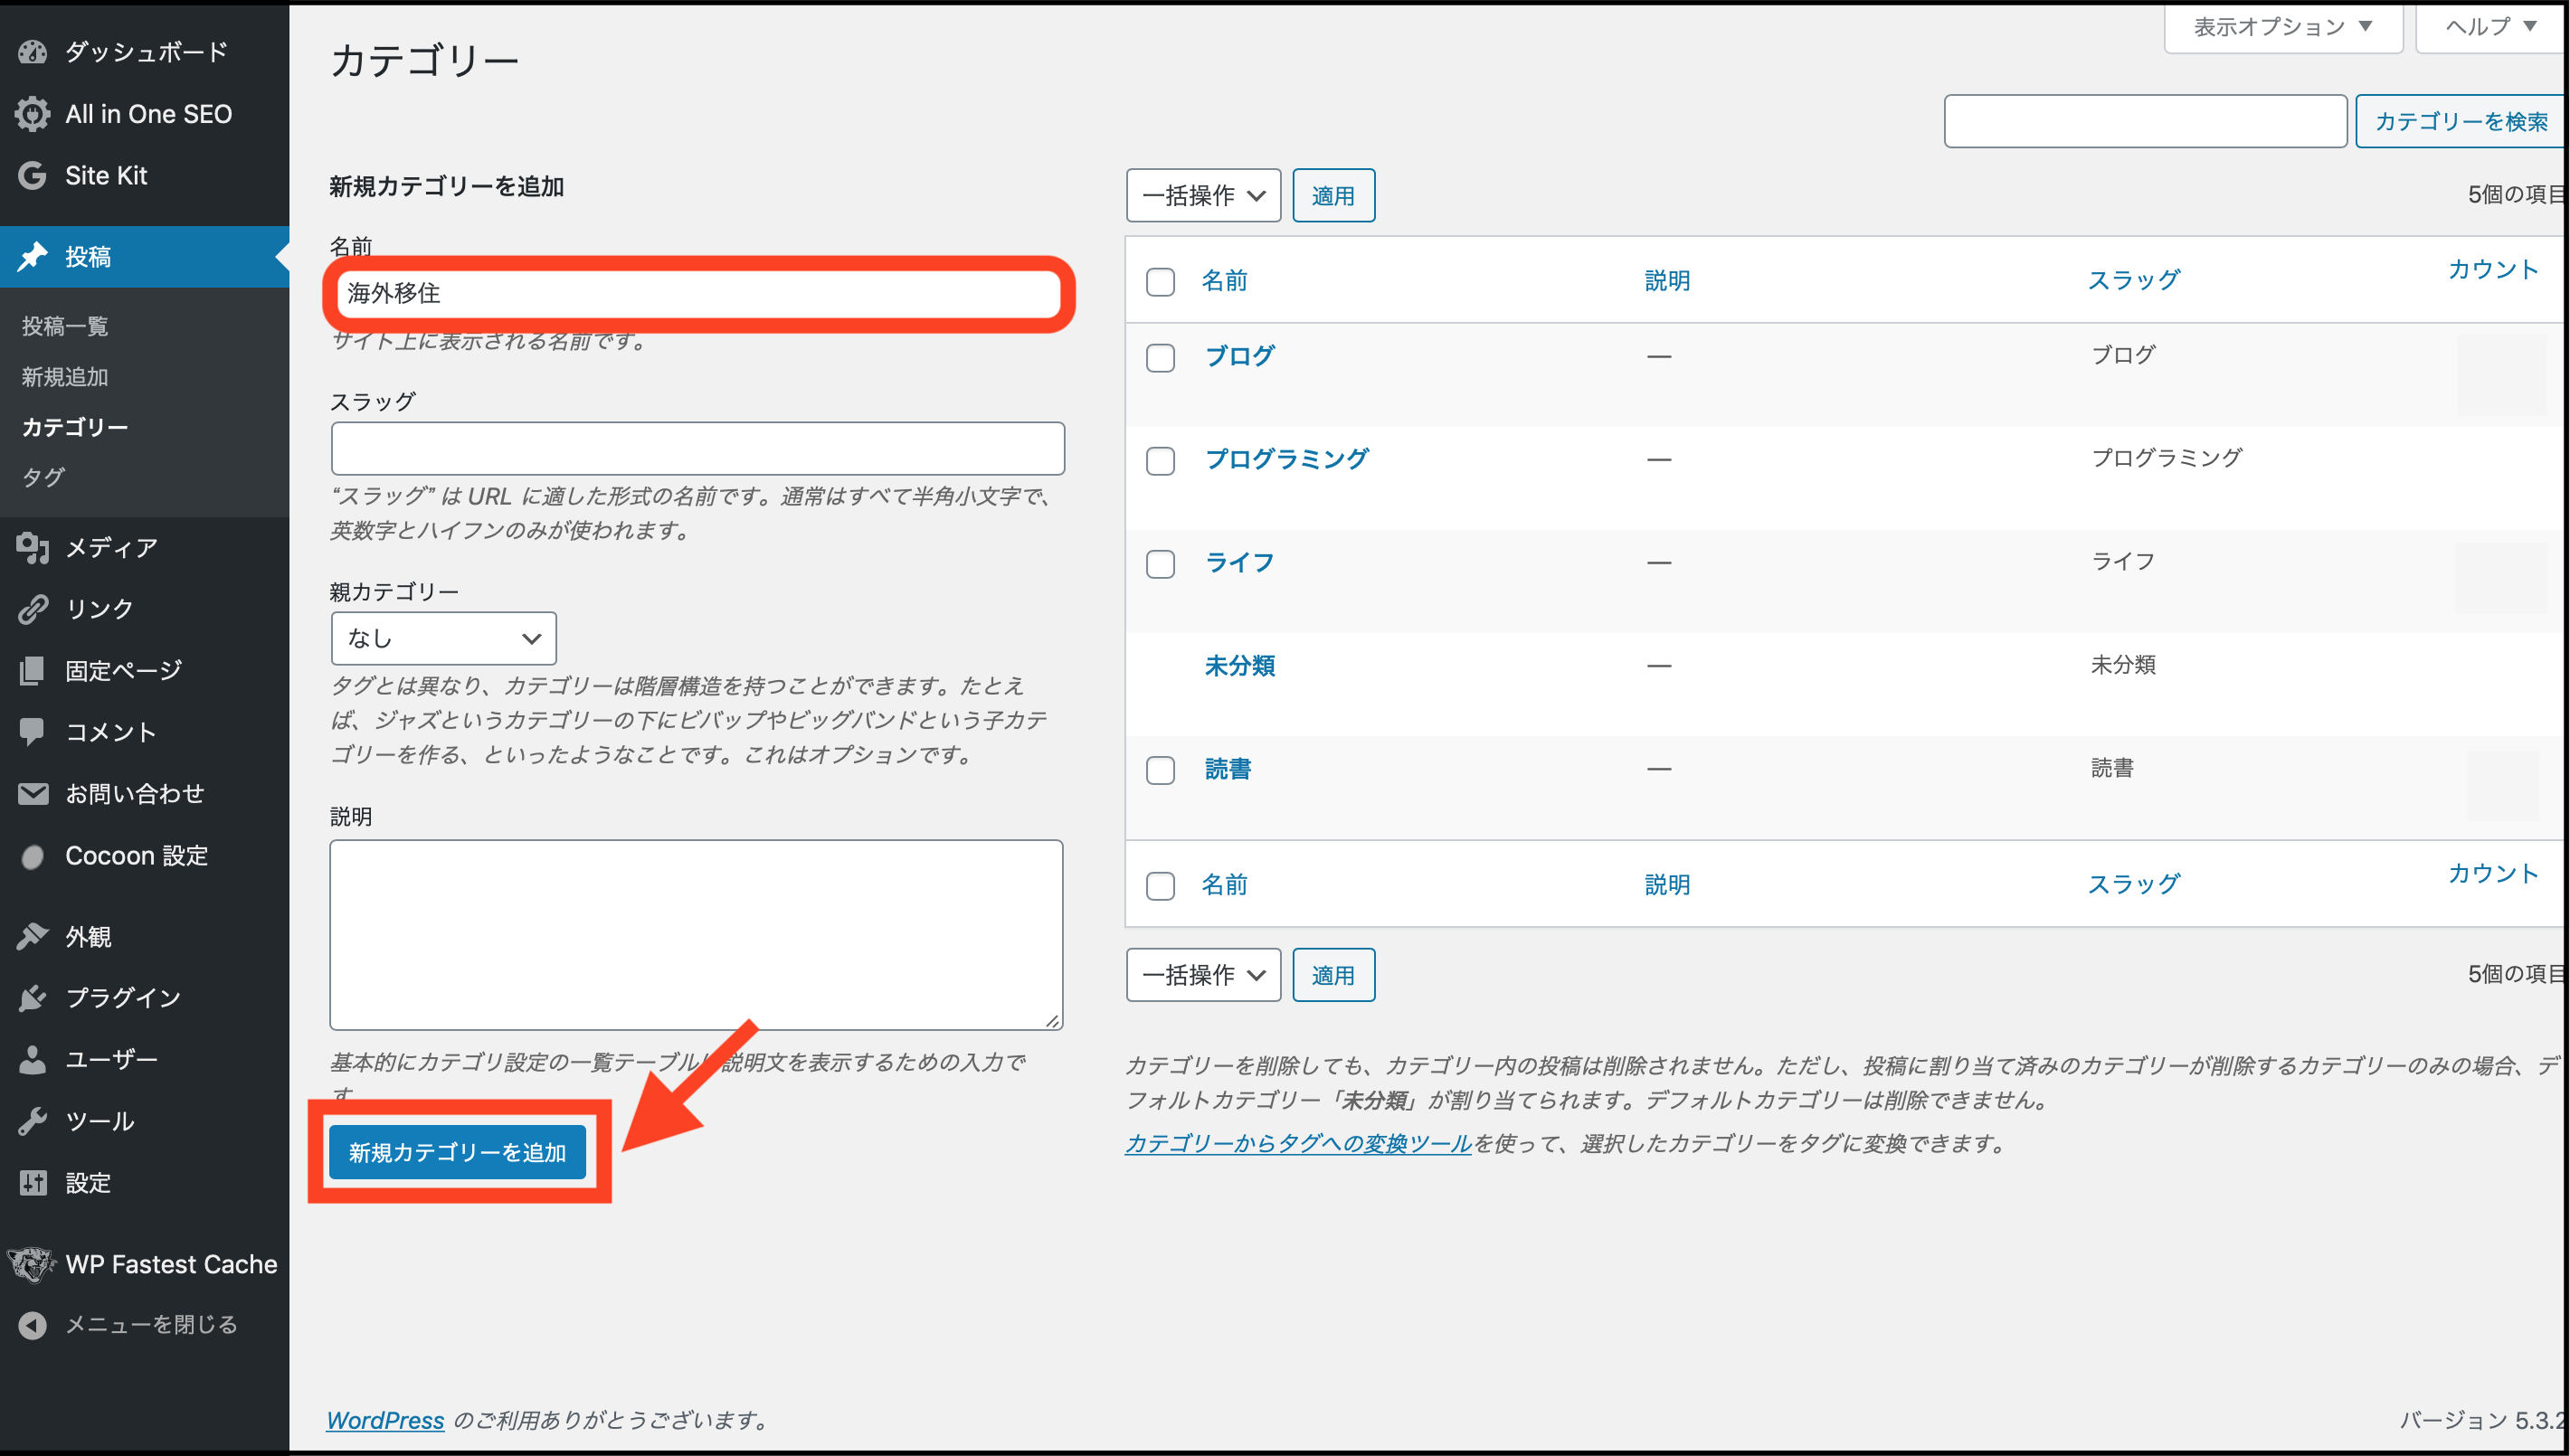Click the プラグイン plug icon

(32, 998)
